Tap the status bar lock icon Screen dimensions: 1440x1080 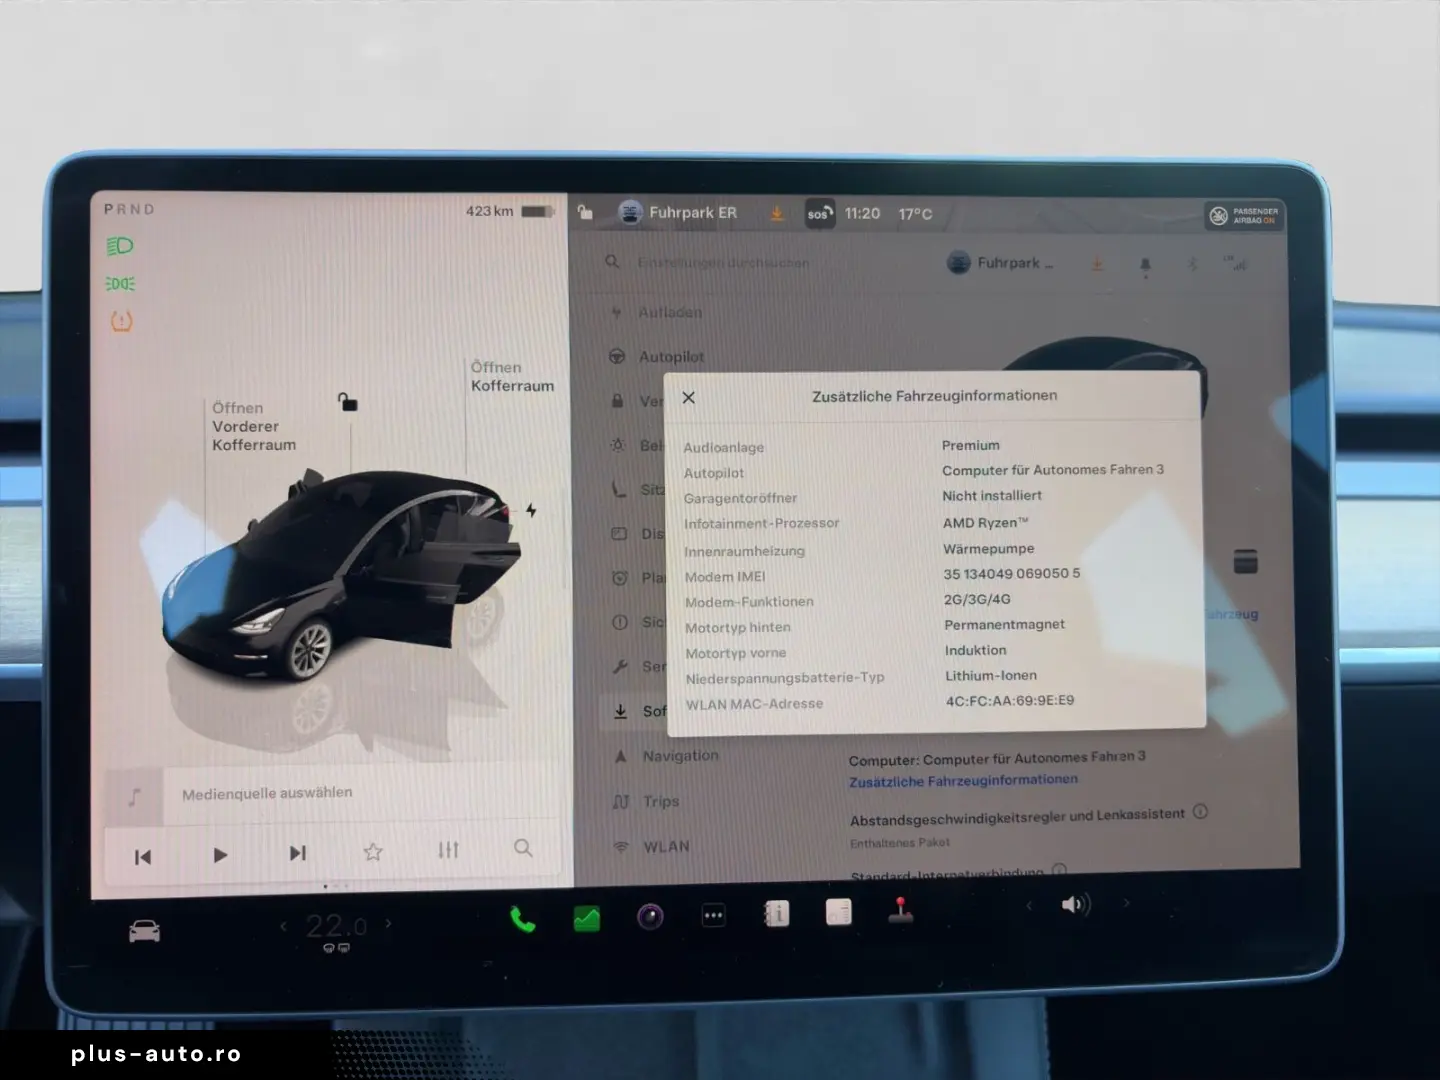point(586,212)
